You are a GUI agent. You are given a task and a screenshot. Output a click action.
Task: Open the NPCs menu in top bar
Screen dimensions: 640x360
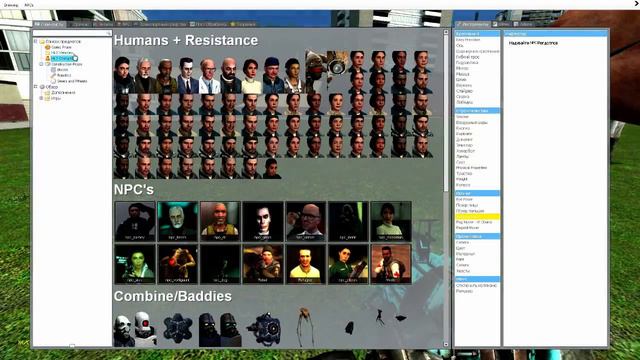click(29, 5)
